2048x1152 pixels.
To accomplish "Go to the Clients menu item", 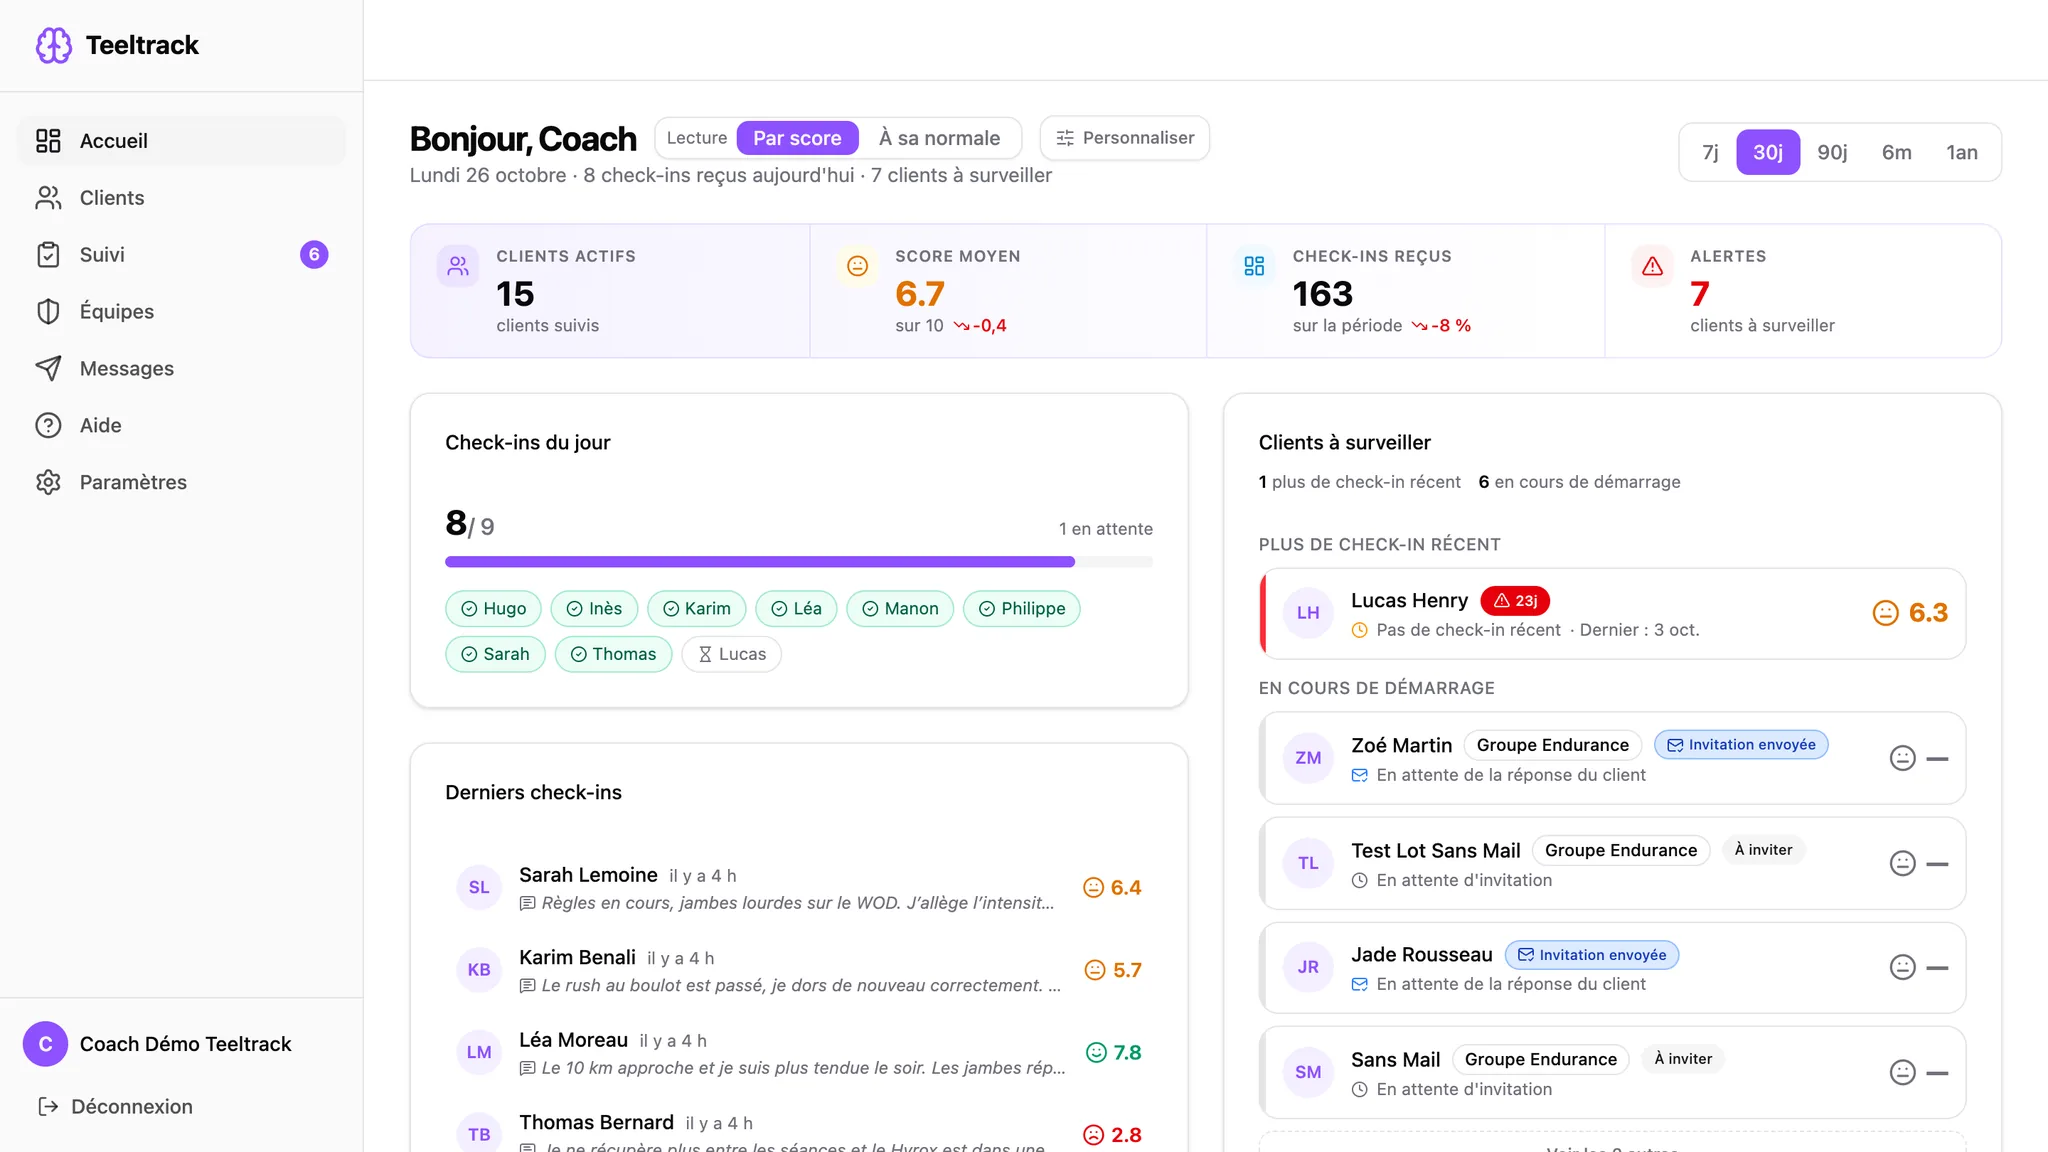I will [182, 198].
